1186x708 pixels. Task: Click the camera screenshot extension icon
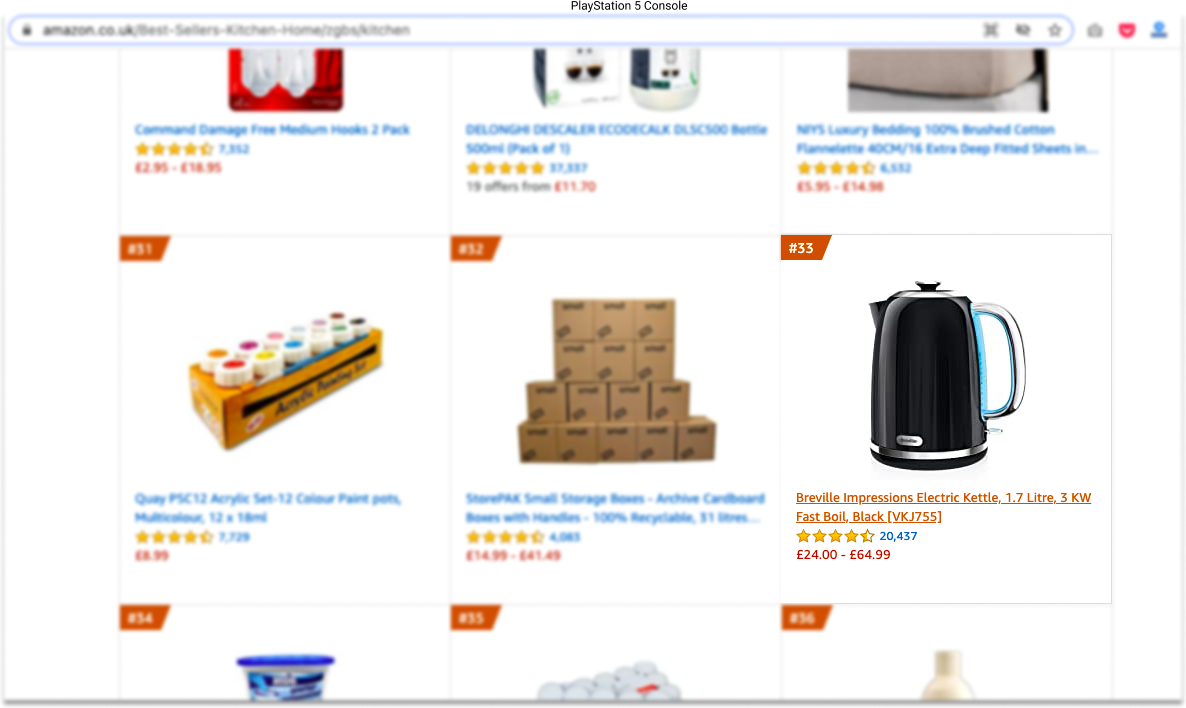pyautogui.click(x=1094, y=30)
